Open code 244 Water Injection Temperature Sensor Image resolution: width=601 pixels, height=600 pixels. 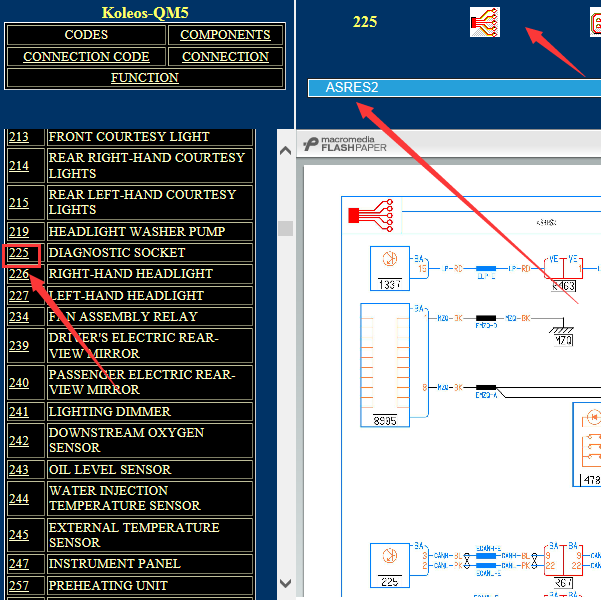(x=19, y=498)
